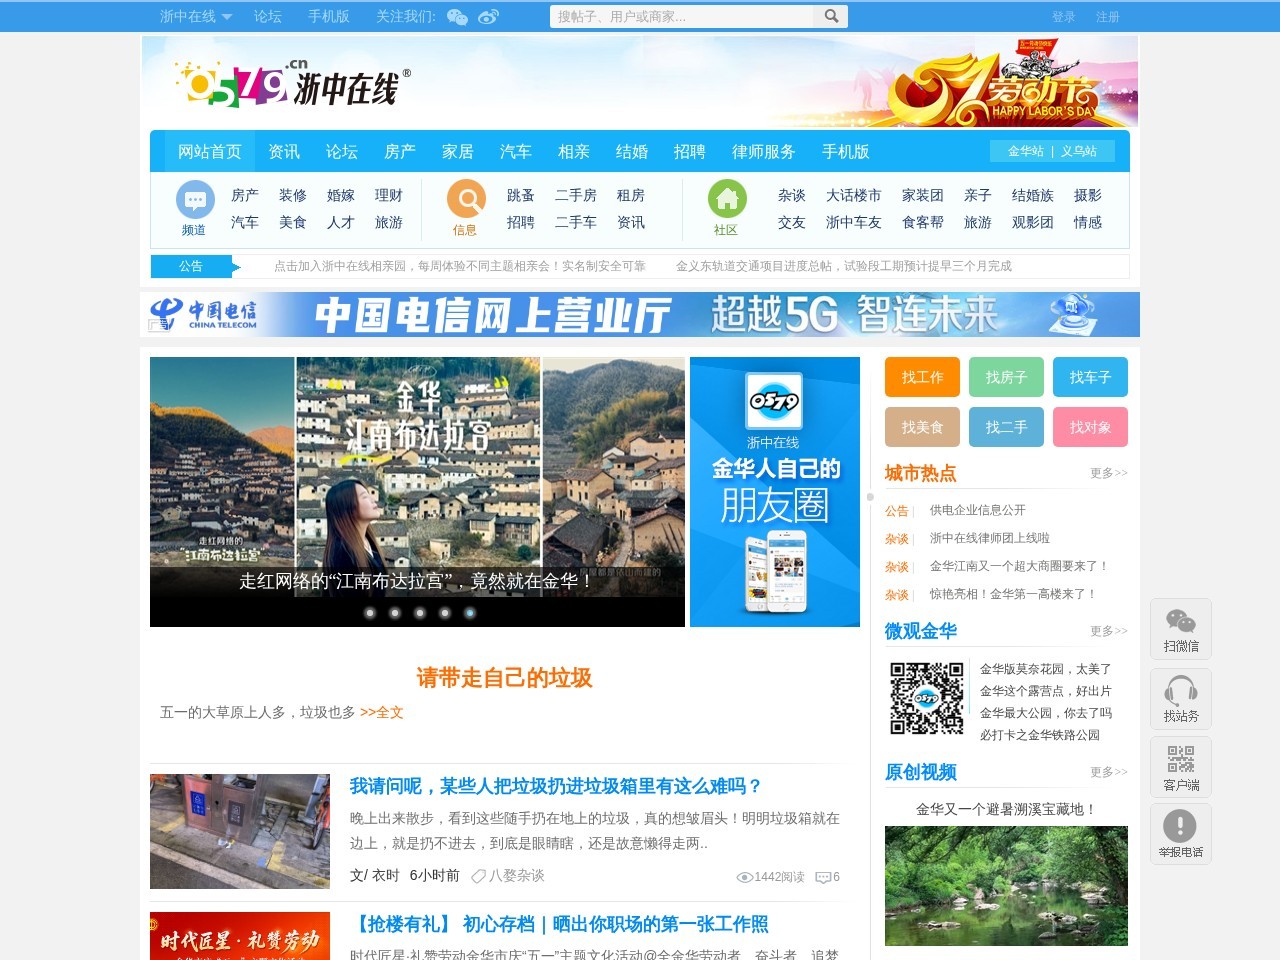This screenshot has width=1280, height=960.
Task: Open the 找站务 headset icon
Action: 1181,699
